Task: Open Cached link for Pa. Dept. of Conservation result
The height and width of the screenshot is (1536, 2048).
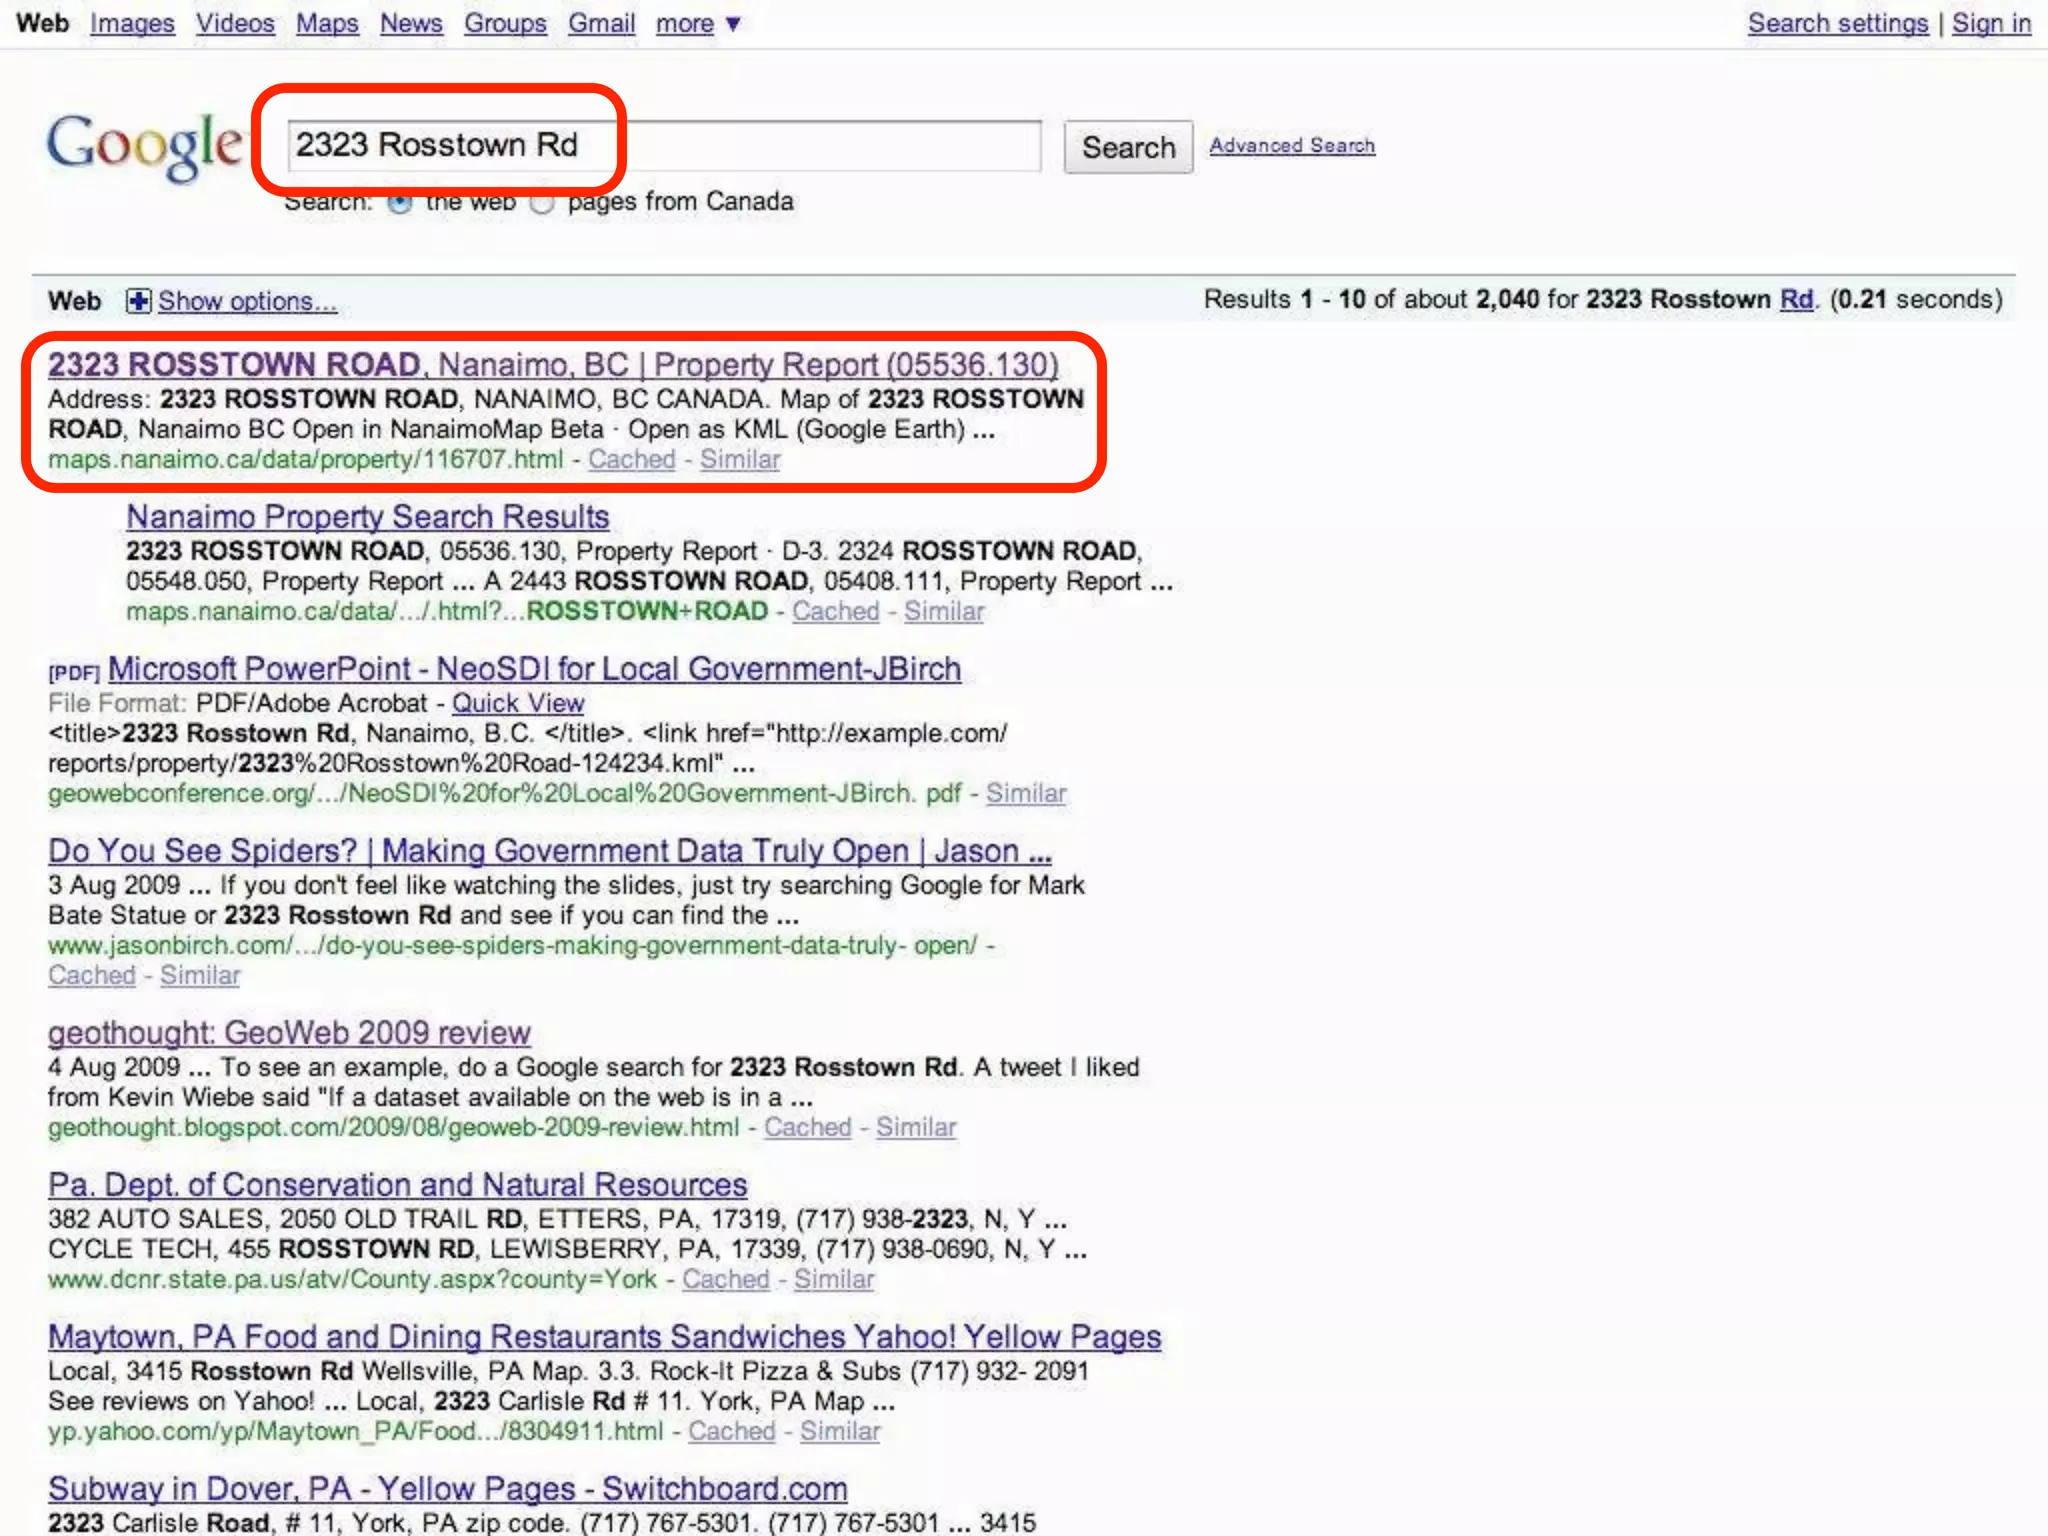Action: tap(726, 1279)
